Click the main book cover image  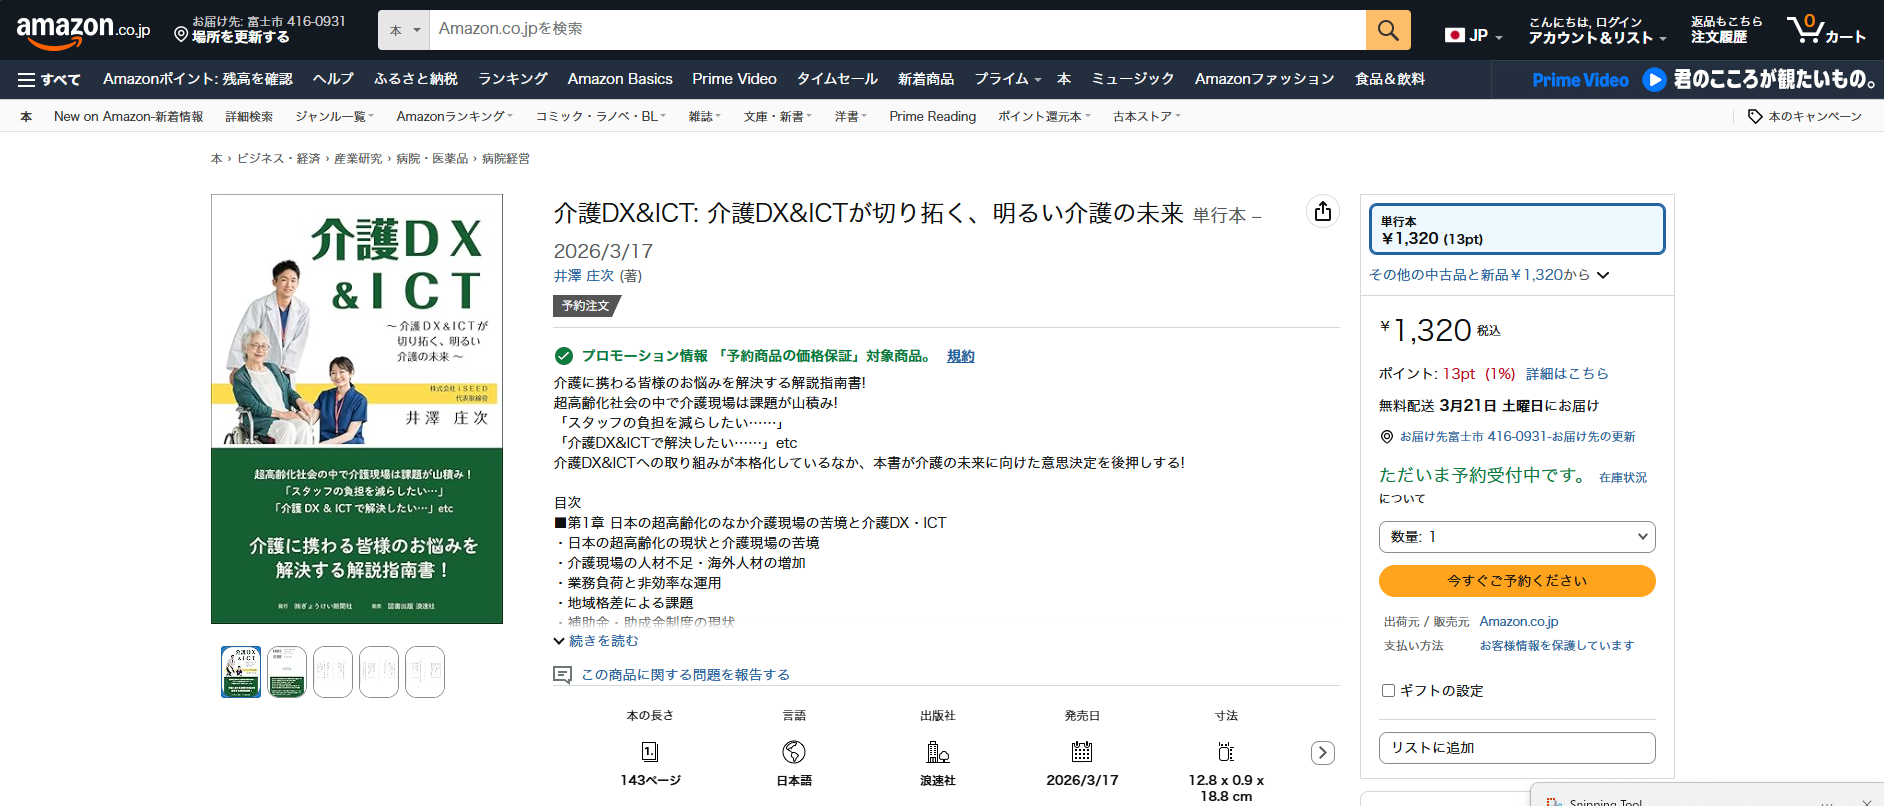357,409
